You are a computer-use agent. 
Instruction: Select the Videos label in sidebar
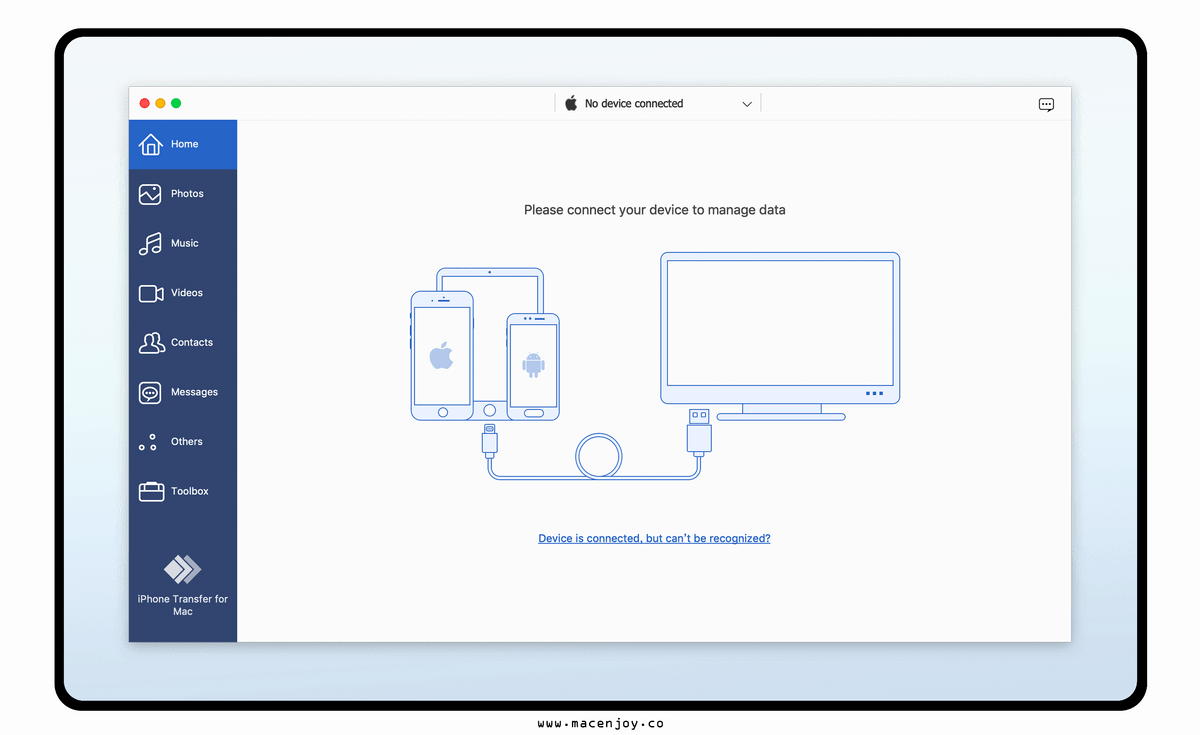(x=187, y=293)
